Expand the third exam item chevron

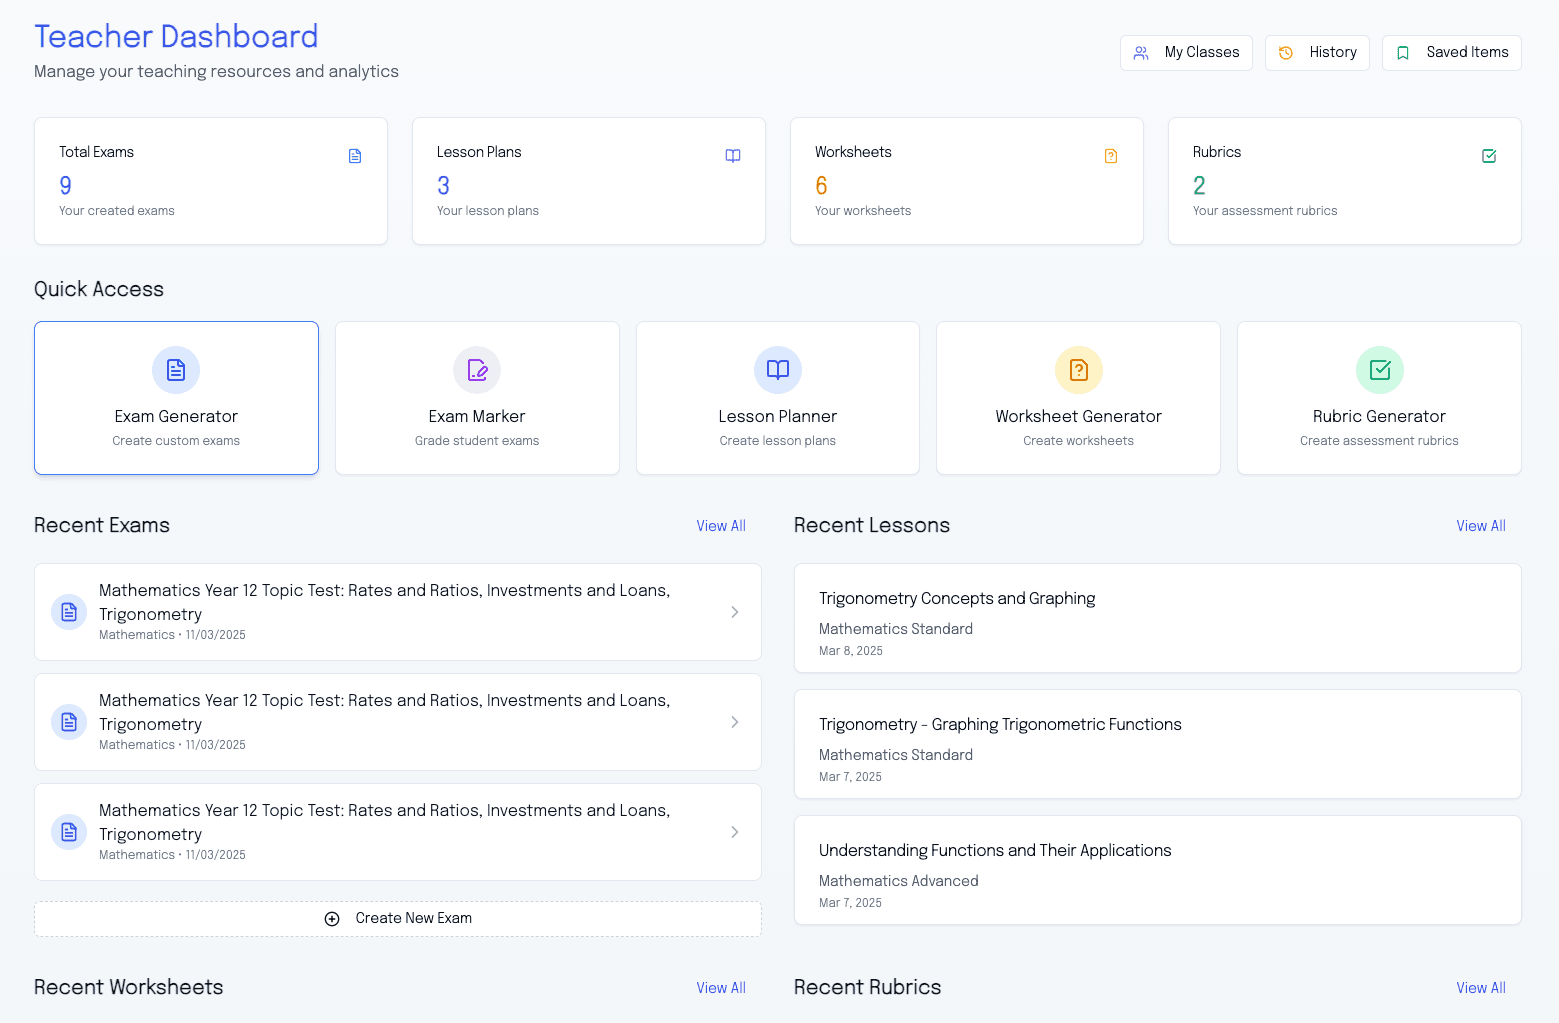tap(735, 832)
